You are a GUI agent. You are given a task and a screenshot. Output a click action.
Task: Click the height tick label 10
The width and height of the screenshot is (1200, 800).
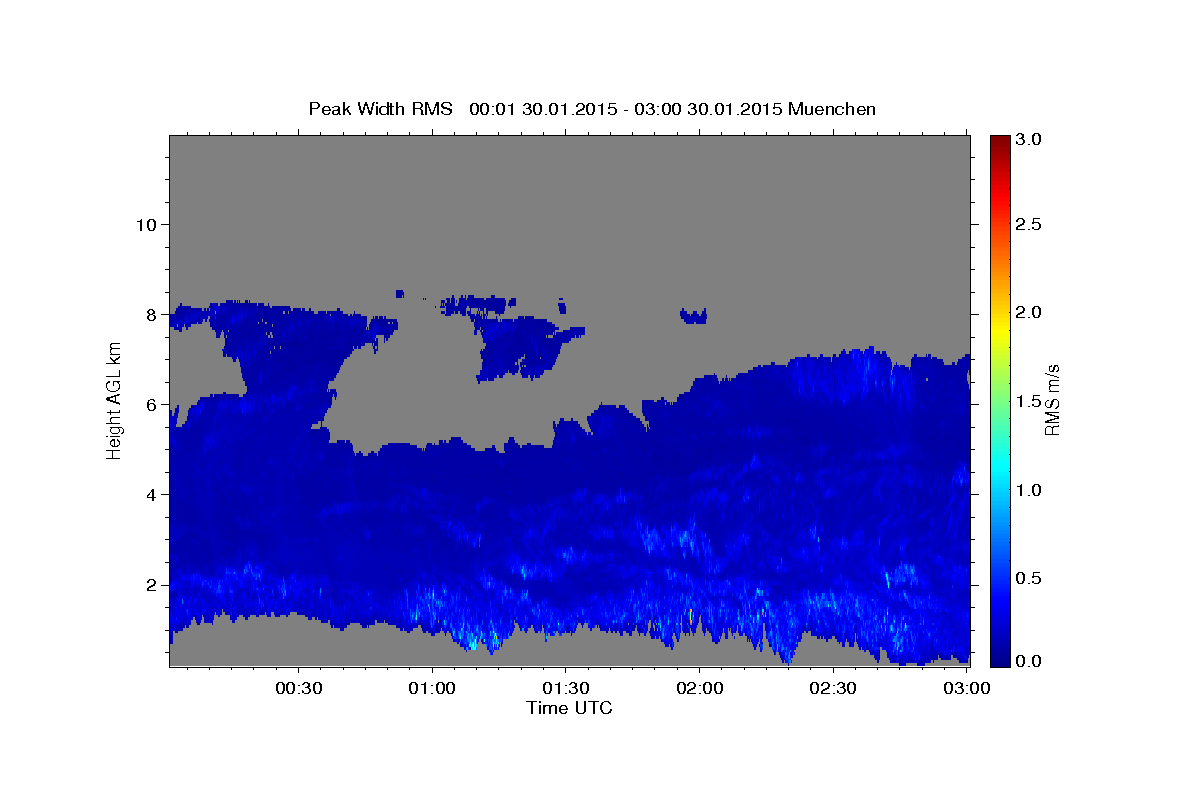[x=145, y=224]
